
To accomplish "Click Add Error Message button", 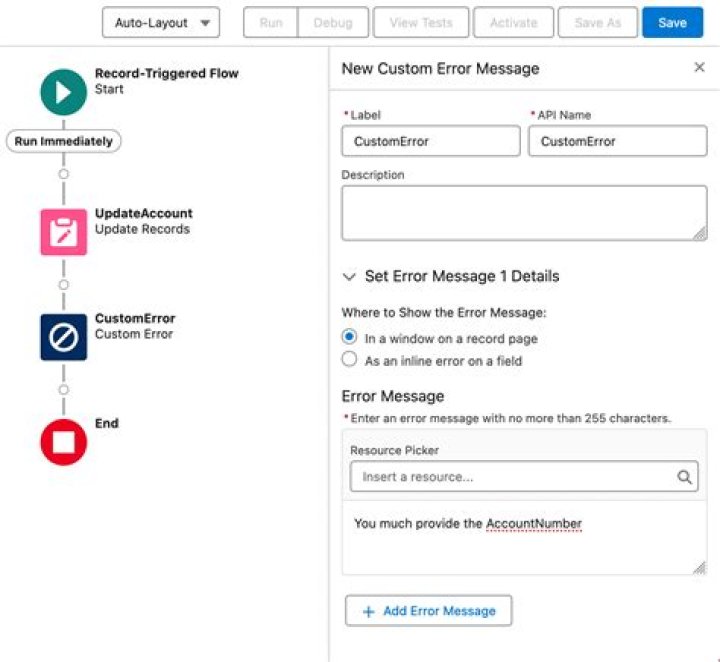I will (428, 611).
